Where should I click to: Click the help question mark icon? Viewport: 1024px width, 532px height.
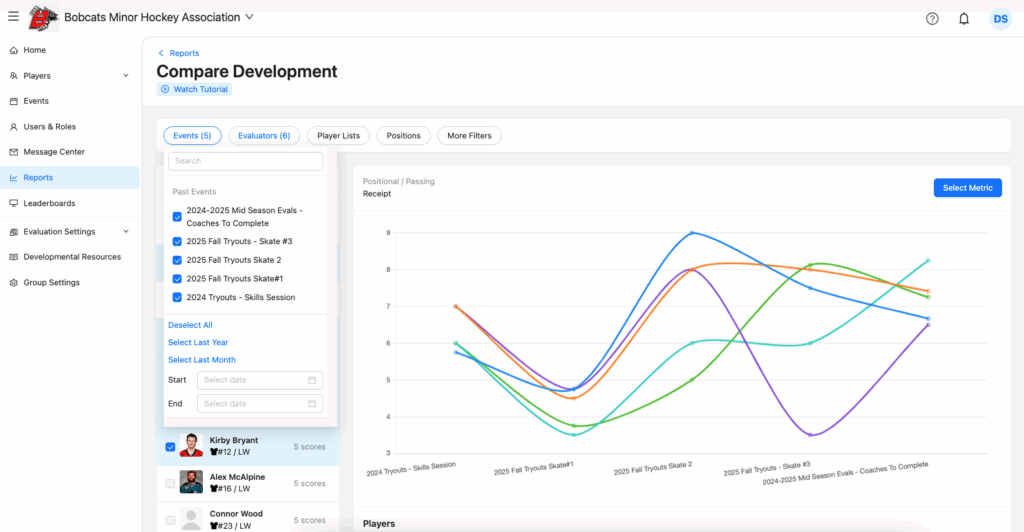tap(932, 18)
